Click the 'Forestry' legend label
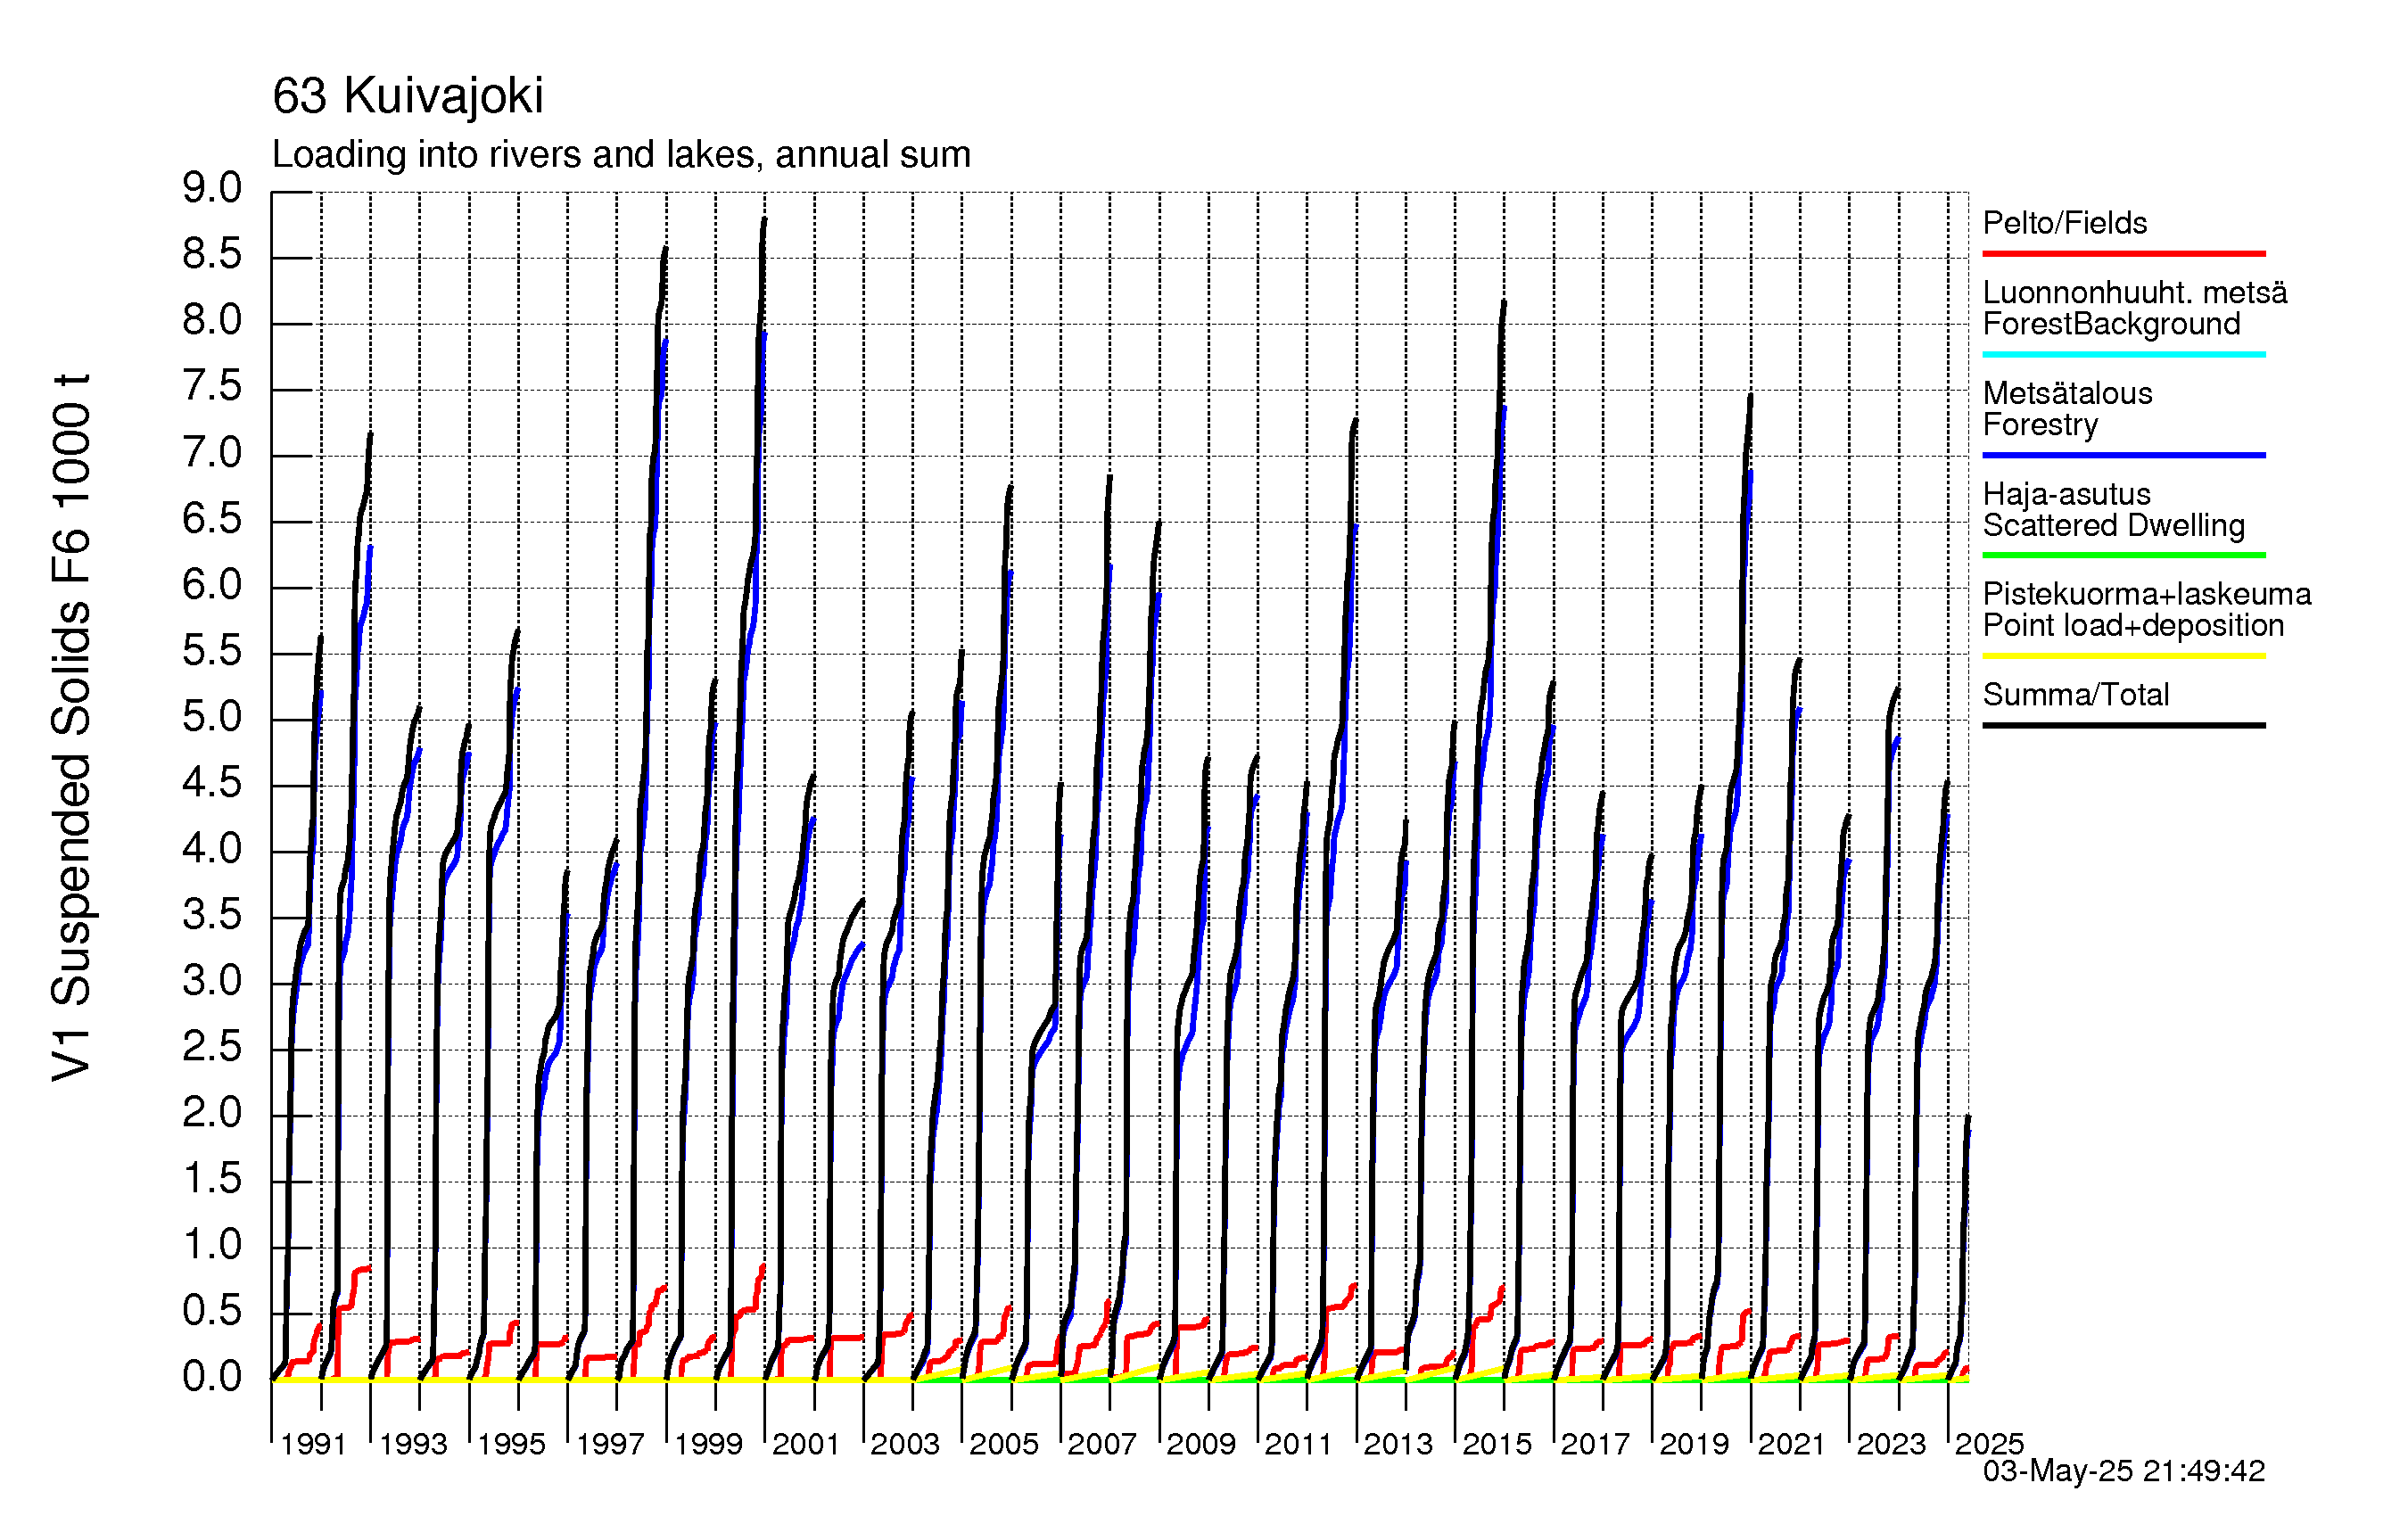 click(2040, 425)
